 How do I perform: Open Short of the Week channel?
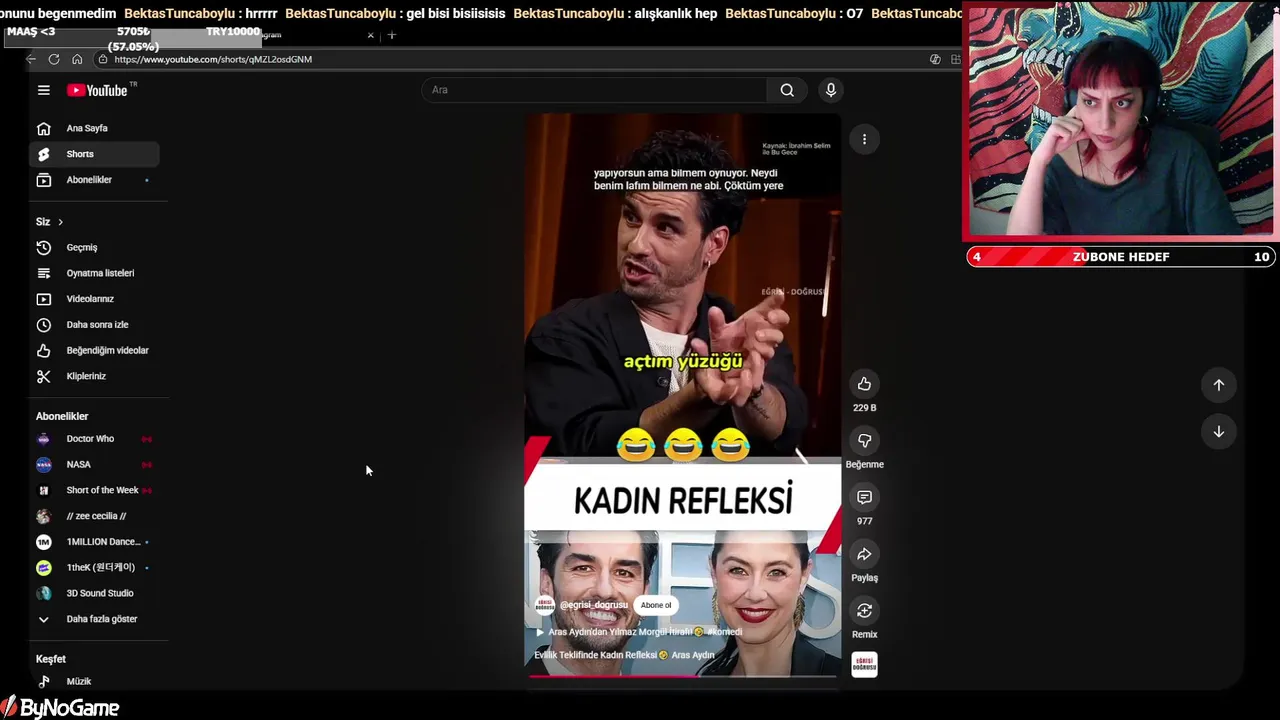[94, 490]
